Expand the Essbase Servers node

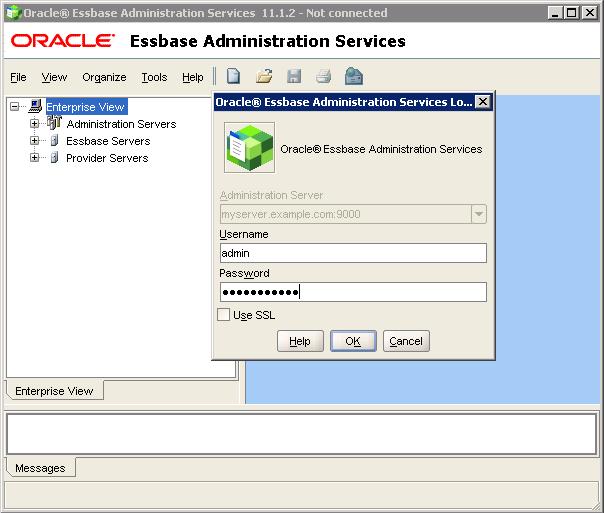(34, 141)
